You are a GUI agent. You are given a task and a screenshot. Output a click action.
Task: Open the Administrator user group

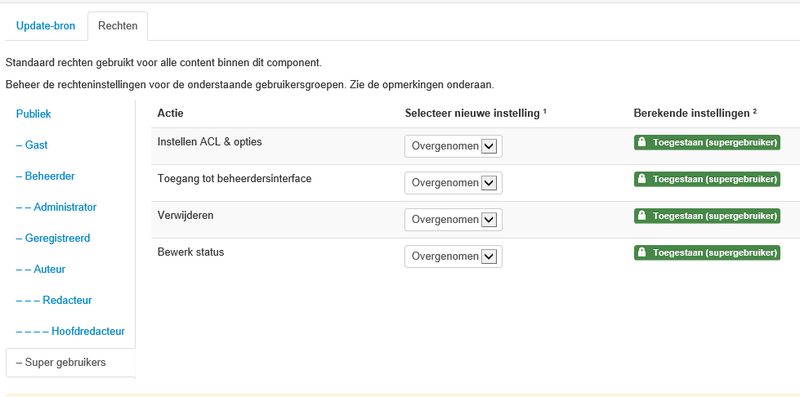56,207
